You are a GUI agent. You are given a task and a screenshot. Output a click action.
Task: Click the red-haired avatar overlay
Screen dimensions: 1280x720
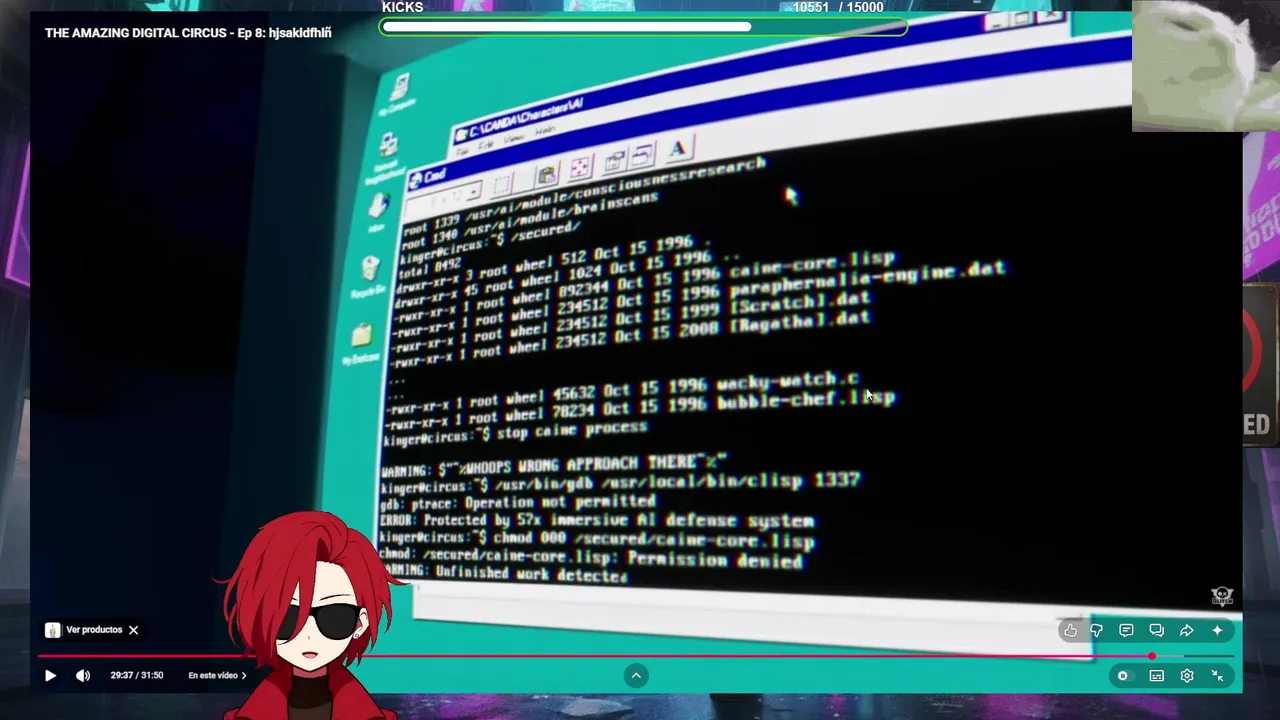pos(312,615)
